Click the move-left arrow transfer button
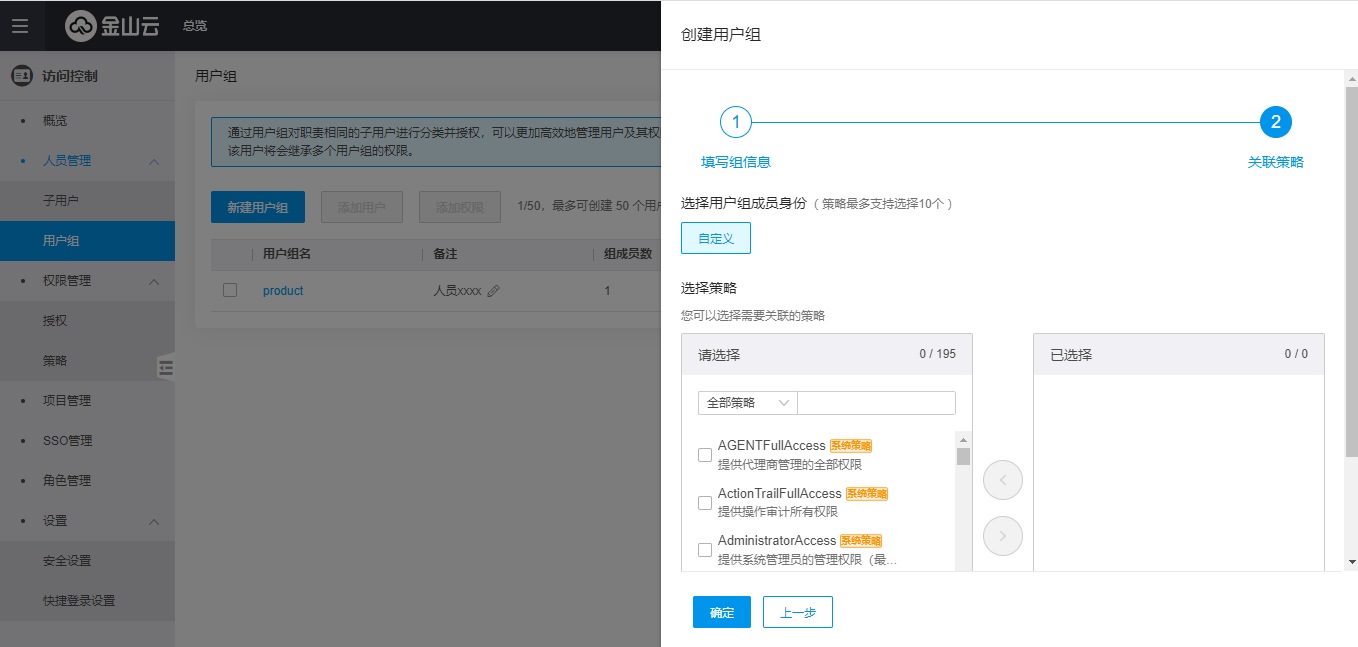This screenshot has height=647, width=1358. [x=1003, y=481]
